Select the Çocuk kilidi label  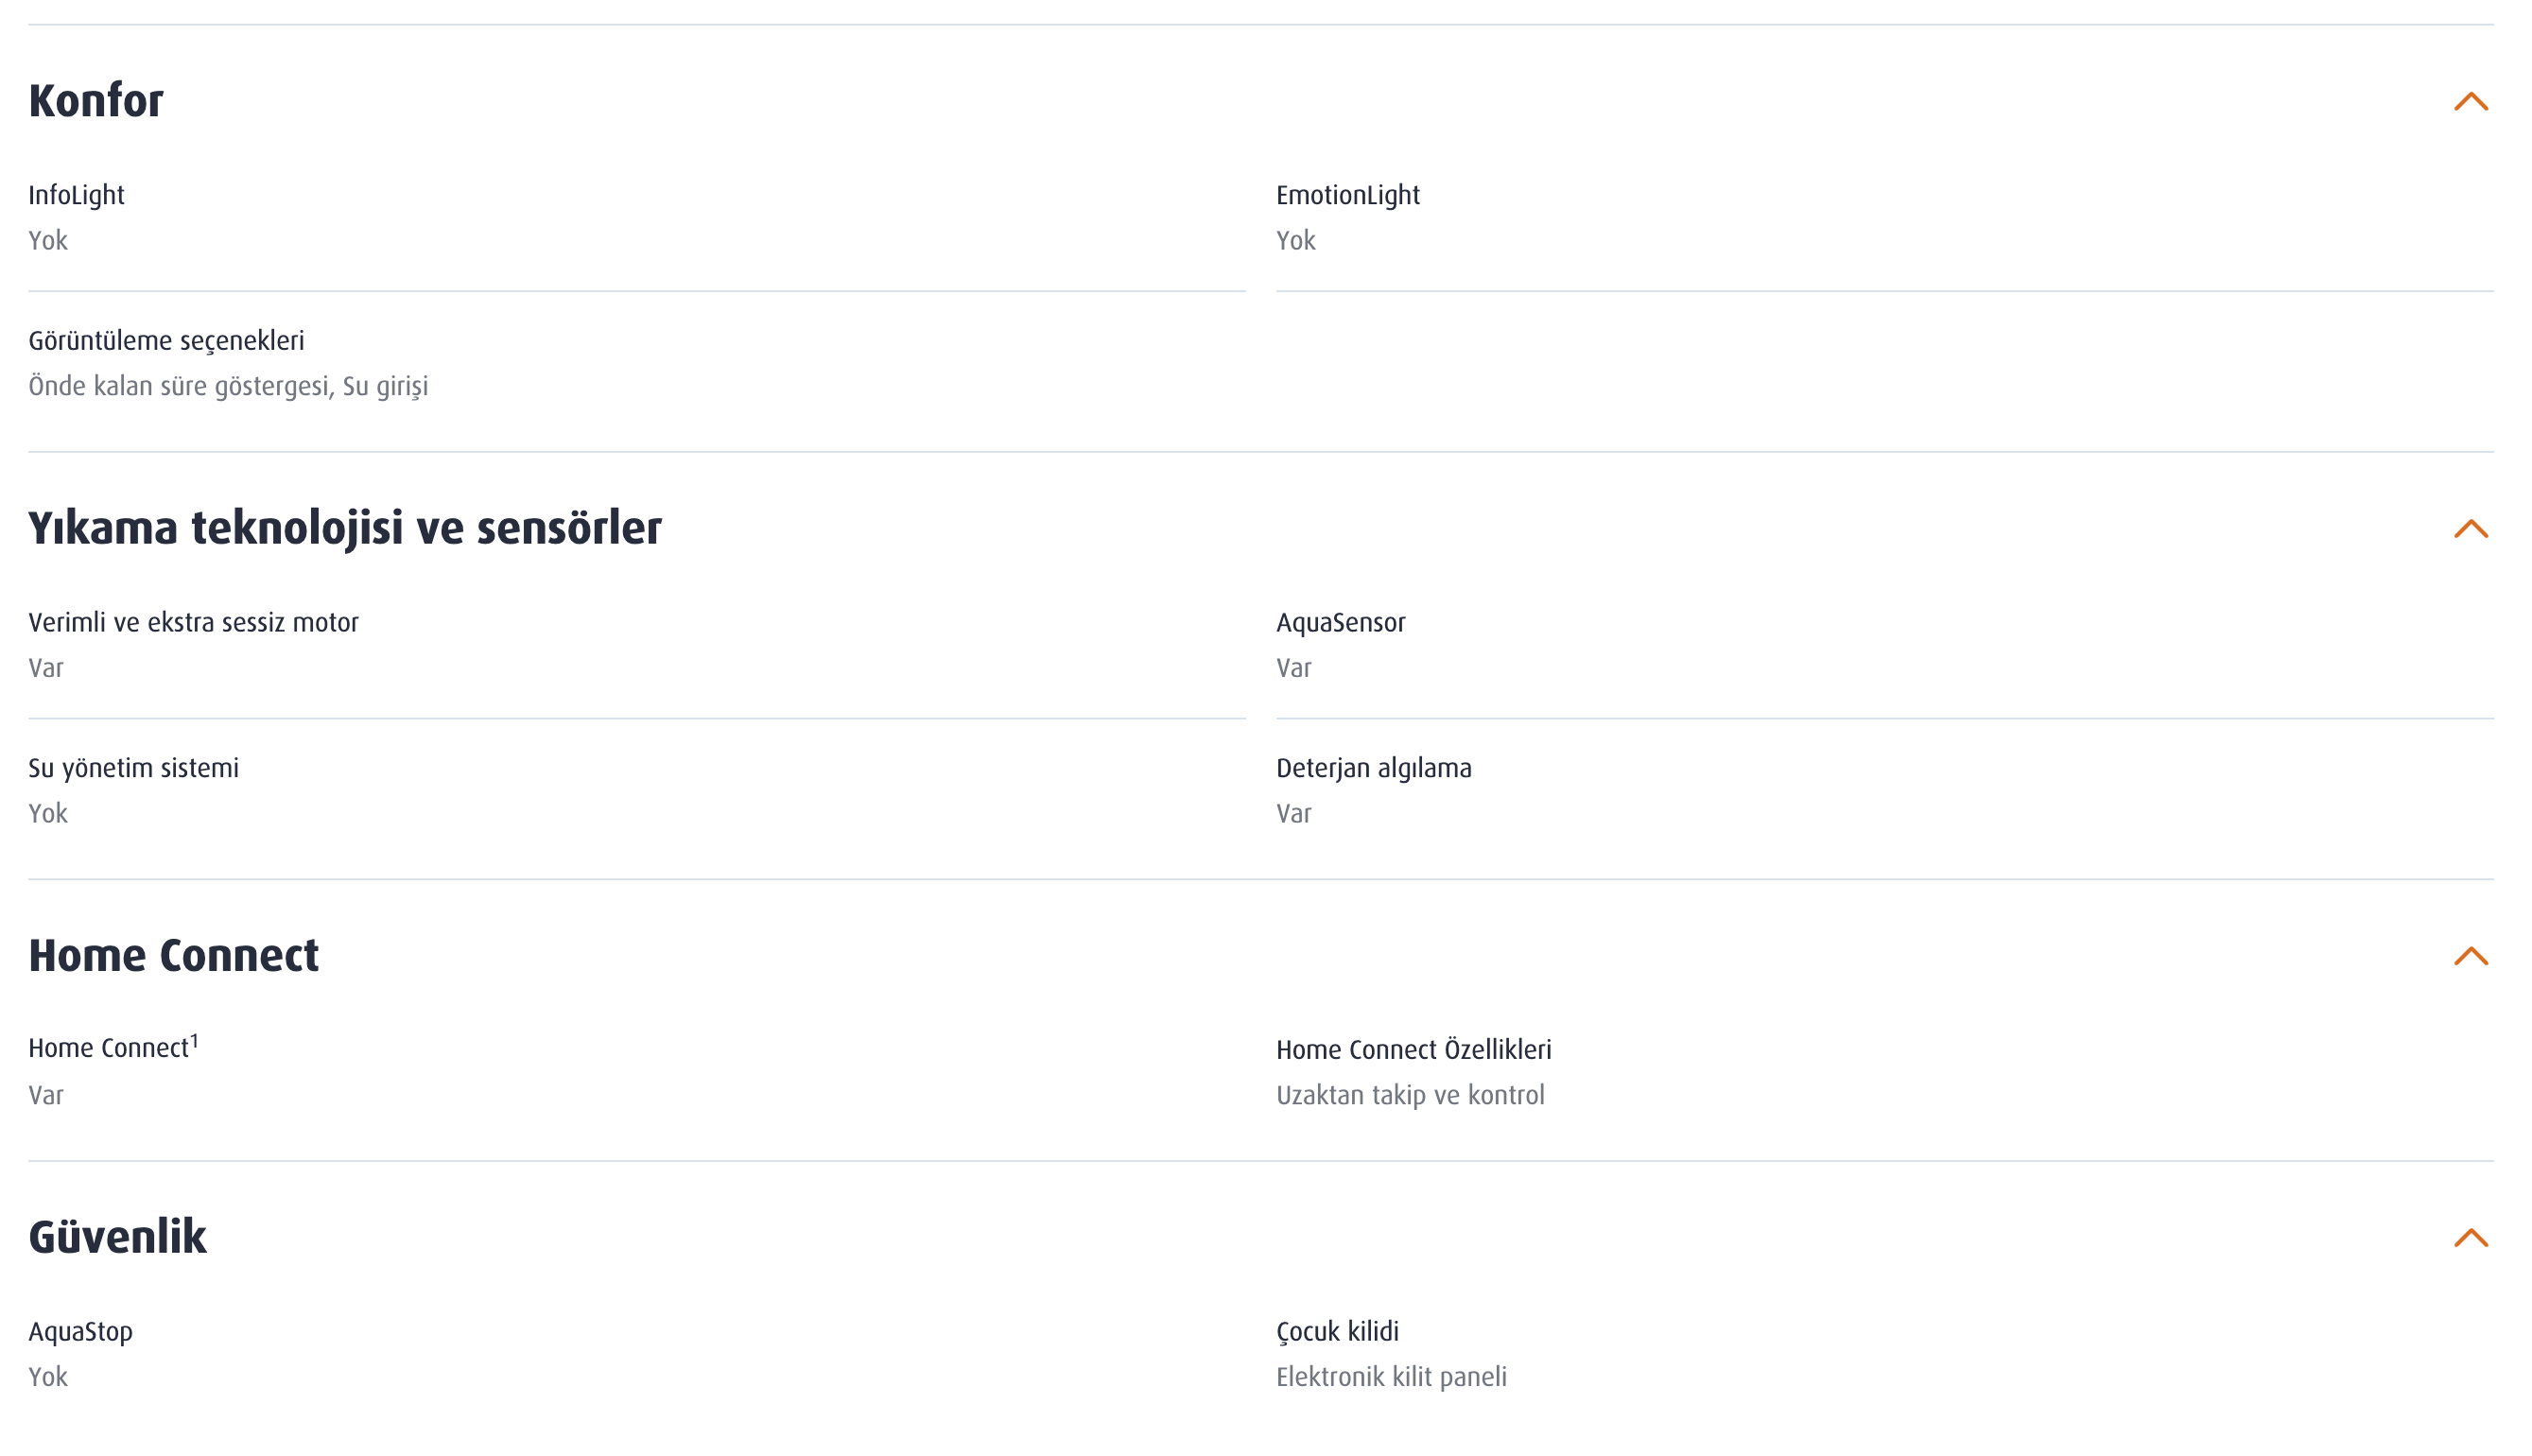1337,1332
